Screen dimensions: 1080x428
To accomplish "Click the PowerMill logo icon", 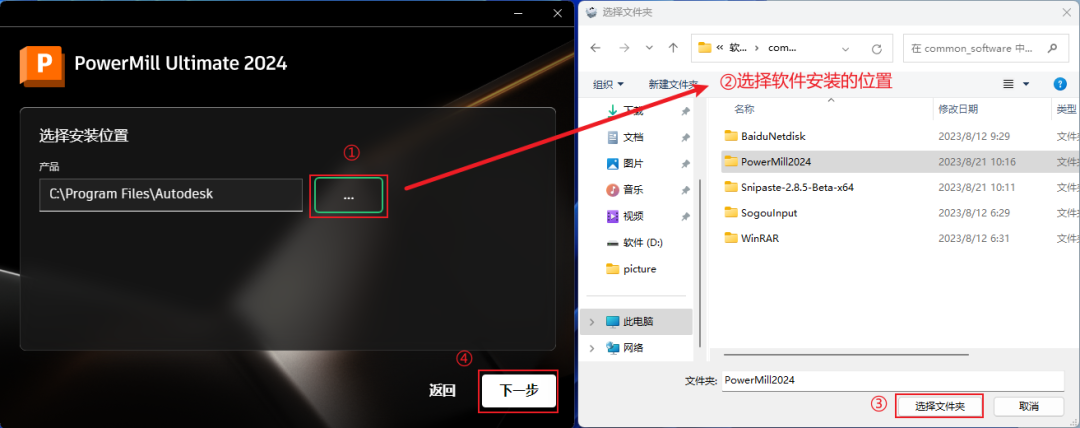I will click(x=42, y=65).
